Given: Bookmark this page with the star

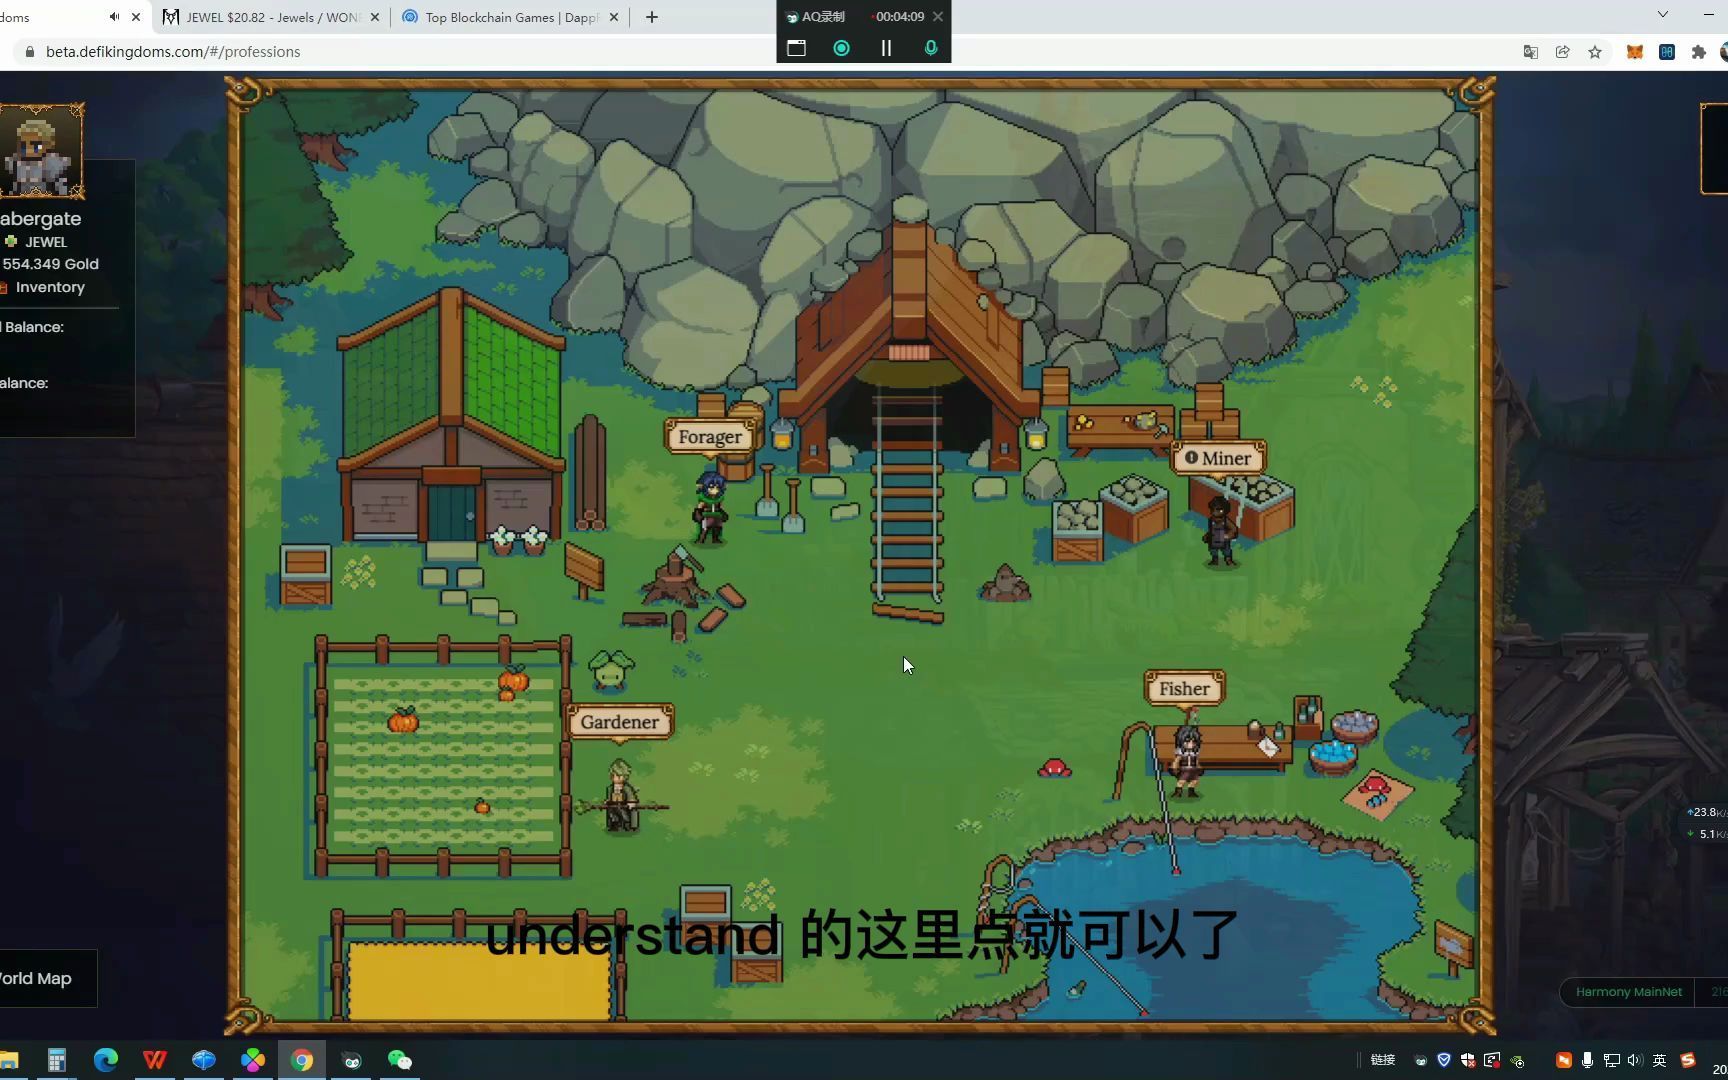Looking at the screenshot, I should [x=1595, y=52].
